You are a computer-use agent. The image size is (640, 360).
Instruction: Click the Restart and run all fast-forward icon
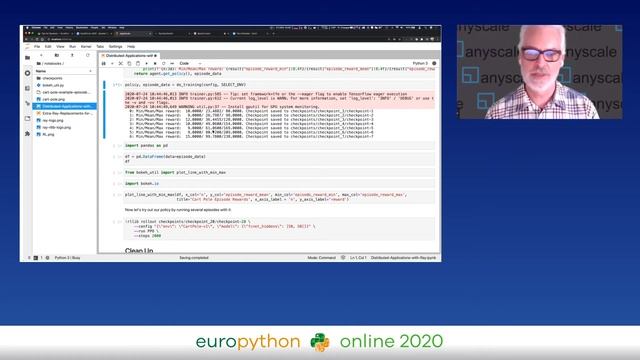pos(172,64)
